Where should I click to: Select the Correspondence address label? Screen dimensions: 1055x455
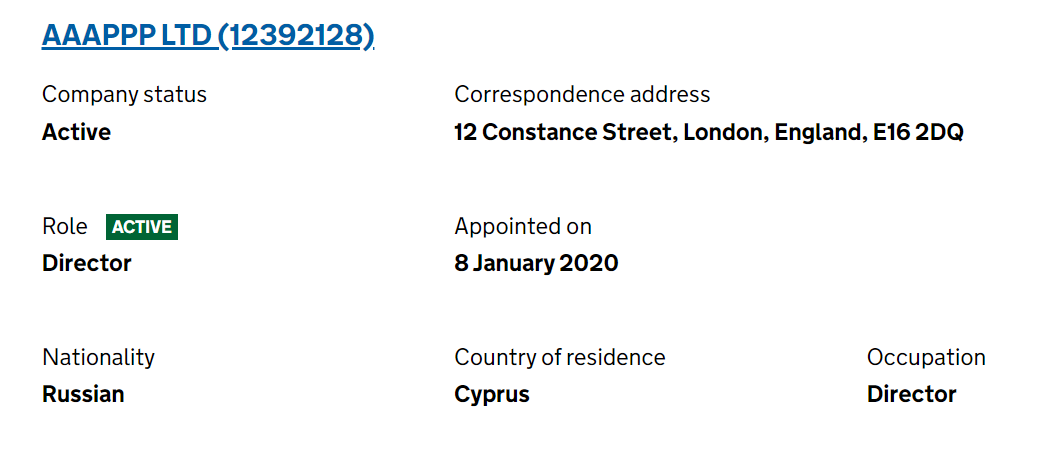pos(582,94)
